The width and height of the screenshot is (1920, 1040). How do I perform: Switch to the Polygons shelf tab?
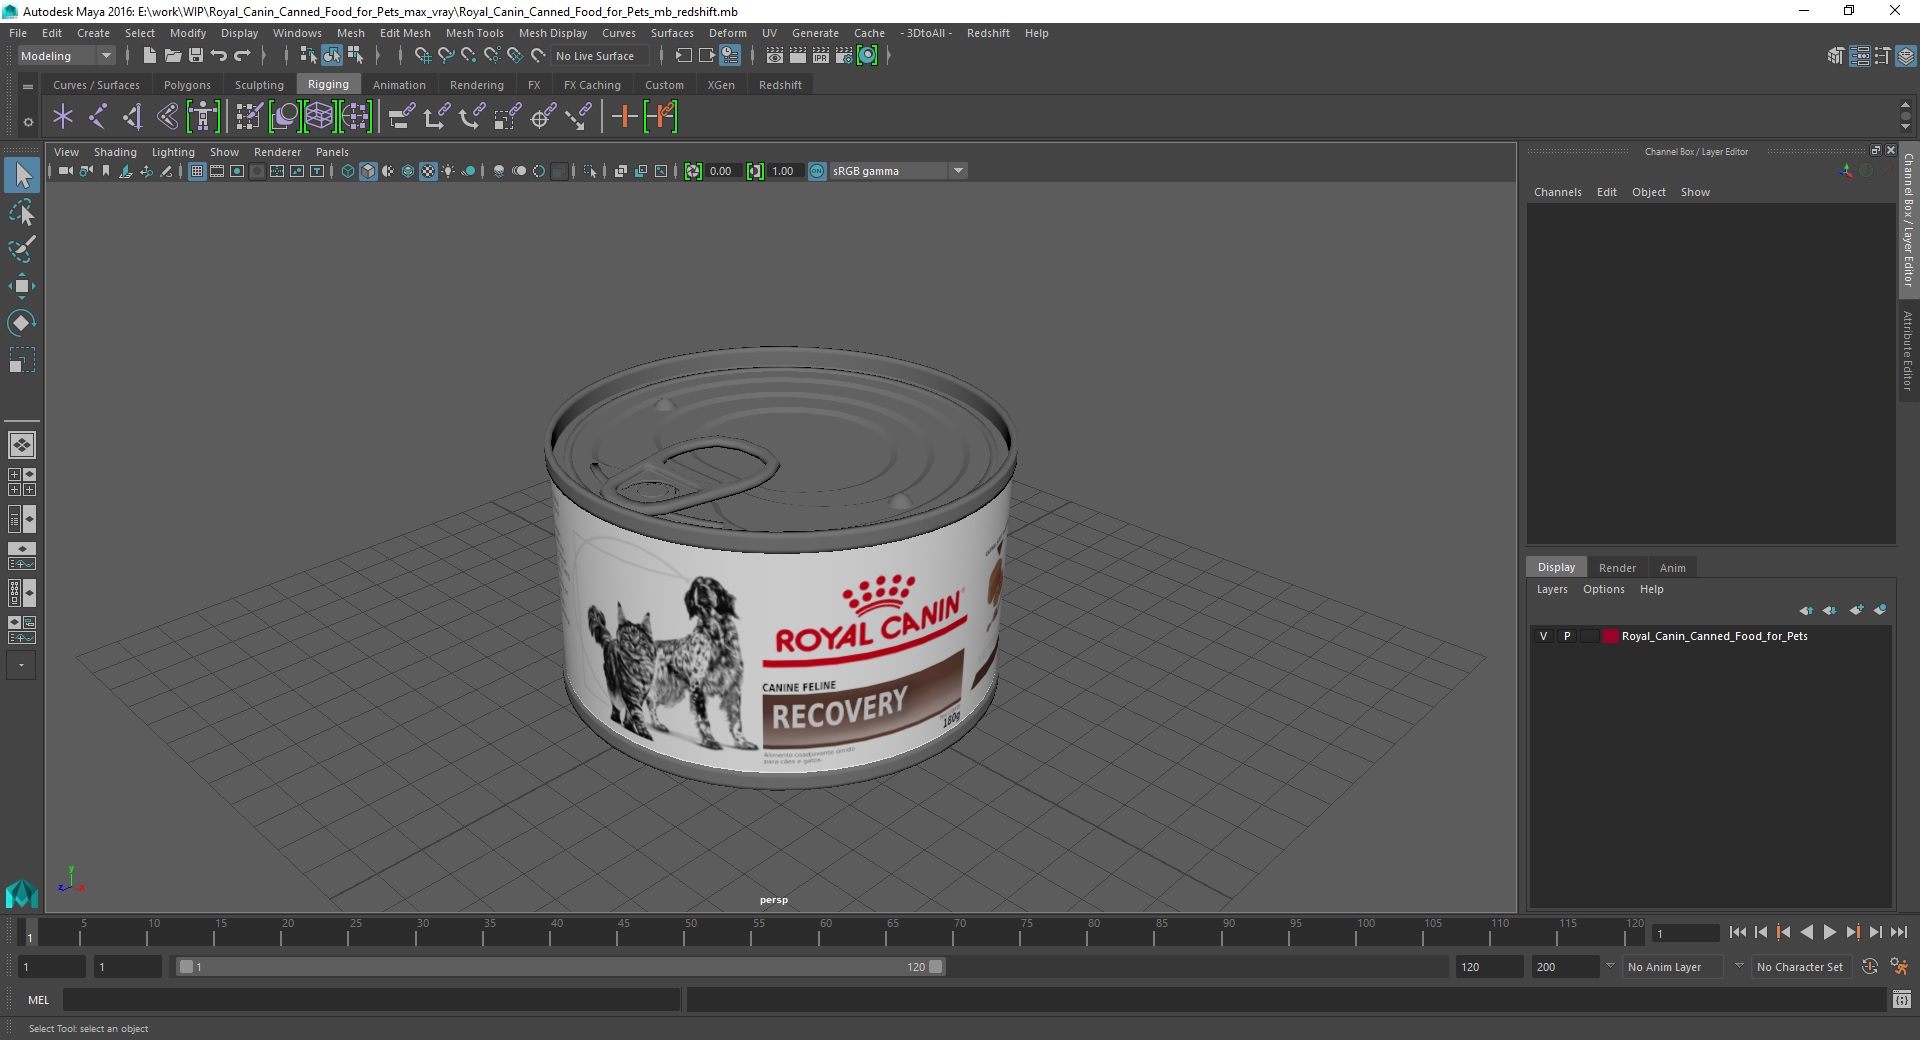click(x=187, y=85)
